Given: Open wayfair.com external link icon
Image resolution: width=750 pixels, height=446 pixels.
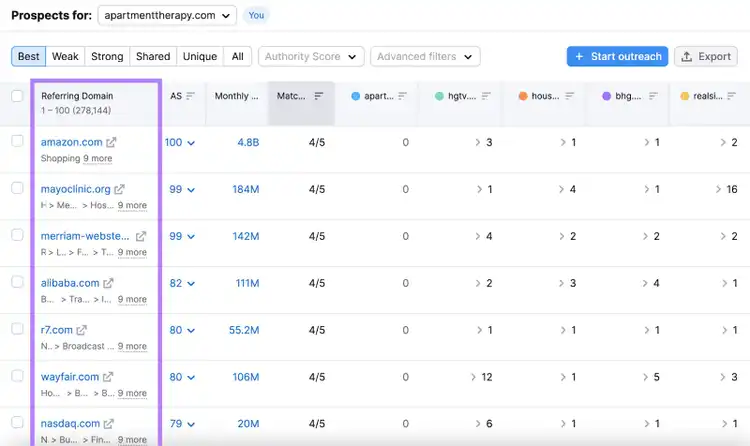Looking at the screenshot, I should (108, 377).
